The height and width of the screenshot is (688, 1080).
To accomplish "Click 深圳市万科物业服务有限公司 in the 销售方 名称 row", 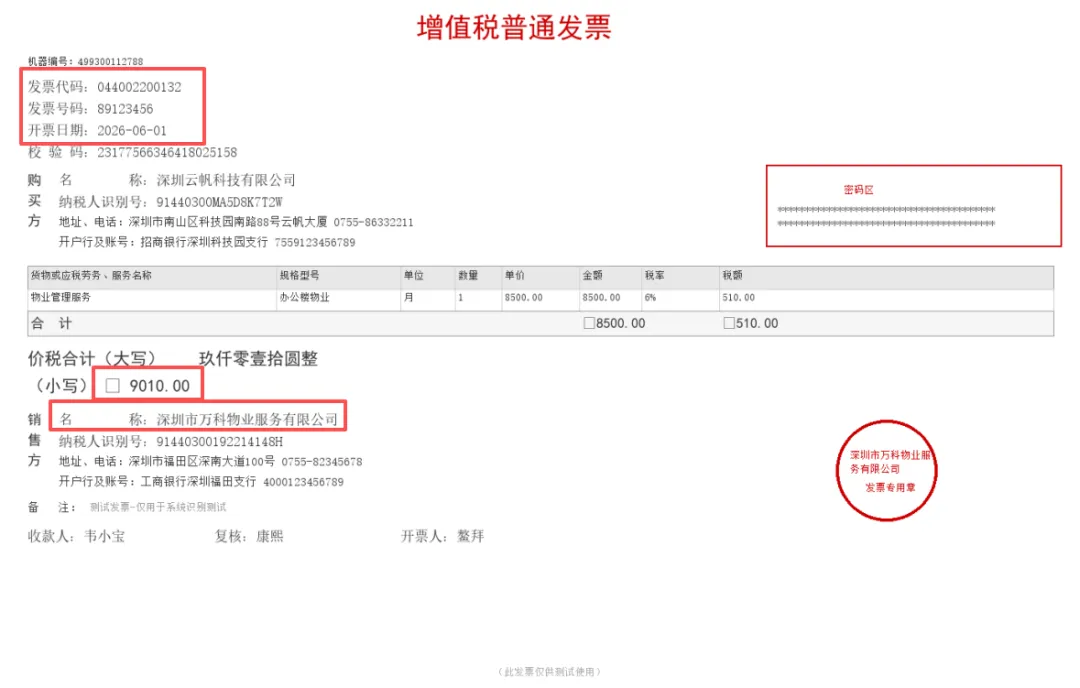I will [x=247, y=419].
